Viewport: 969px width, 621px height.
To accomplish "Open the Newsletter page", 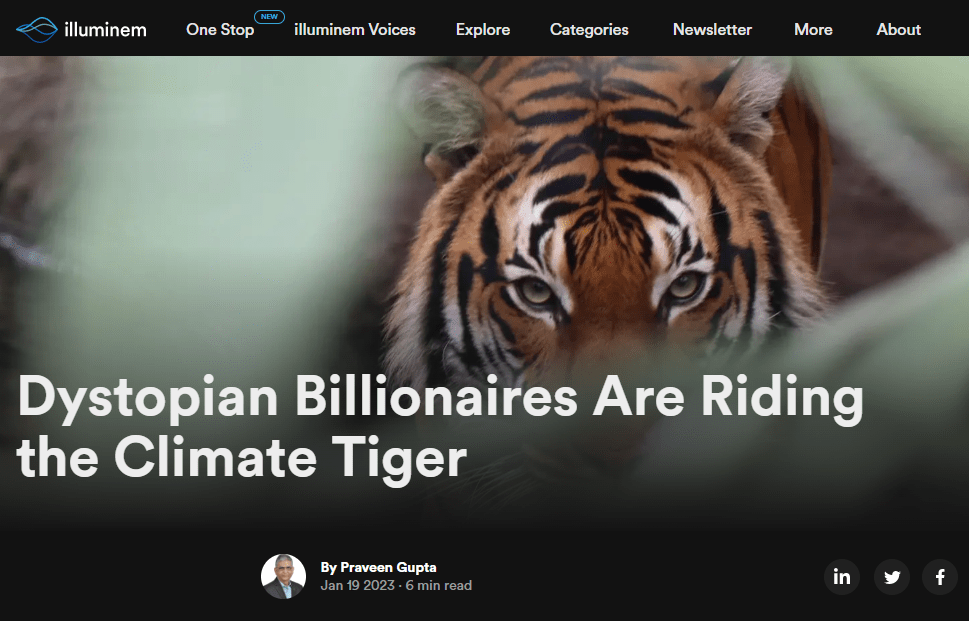I will (712, 30).
